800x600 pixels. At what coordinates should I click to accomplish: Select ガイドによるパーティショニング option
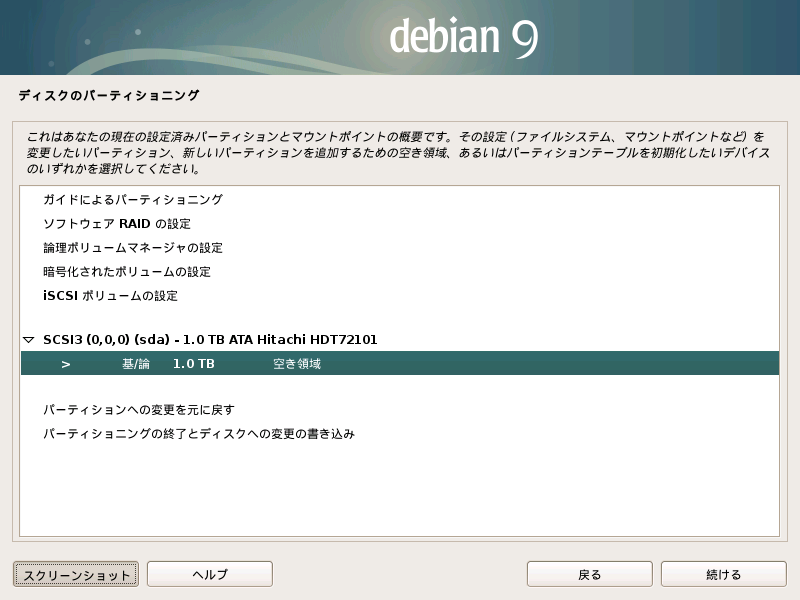click(x=132, y=200)
